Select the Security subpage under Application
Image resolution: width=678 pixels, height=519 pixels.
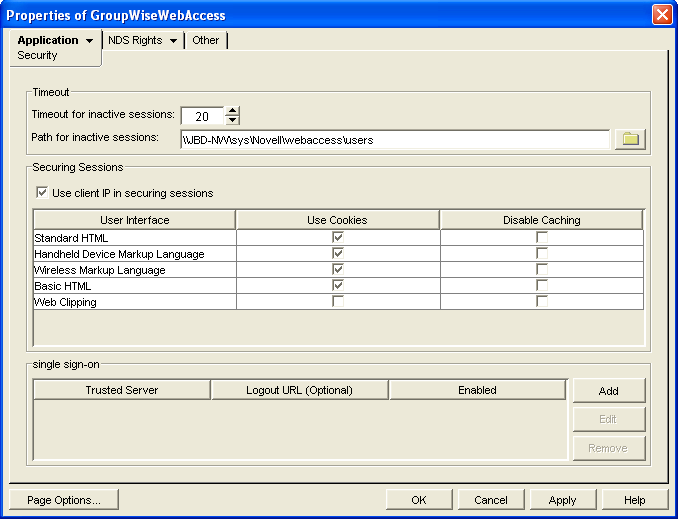38,56
